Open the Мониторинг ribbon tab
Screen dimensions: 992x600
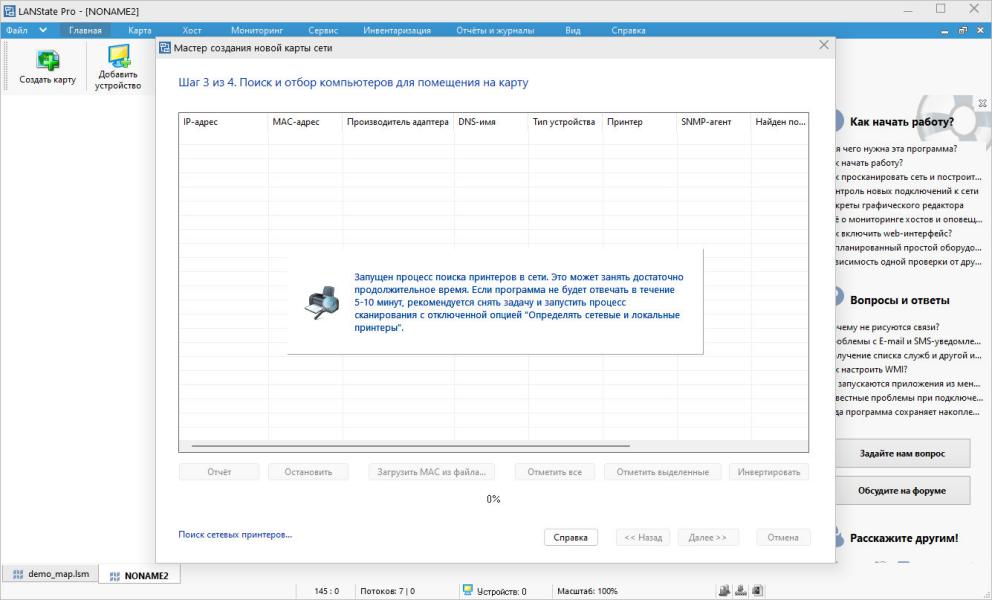pos(257,30)
